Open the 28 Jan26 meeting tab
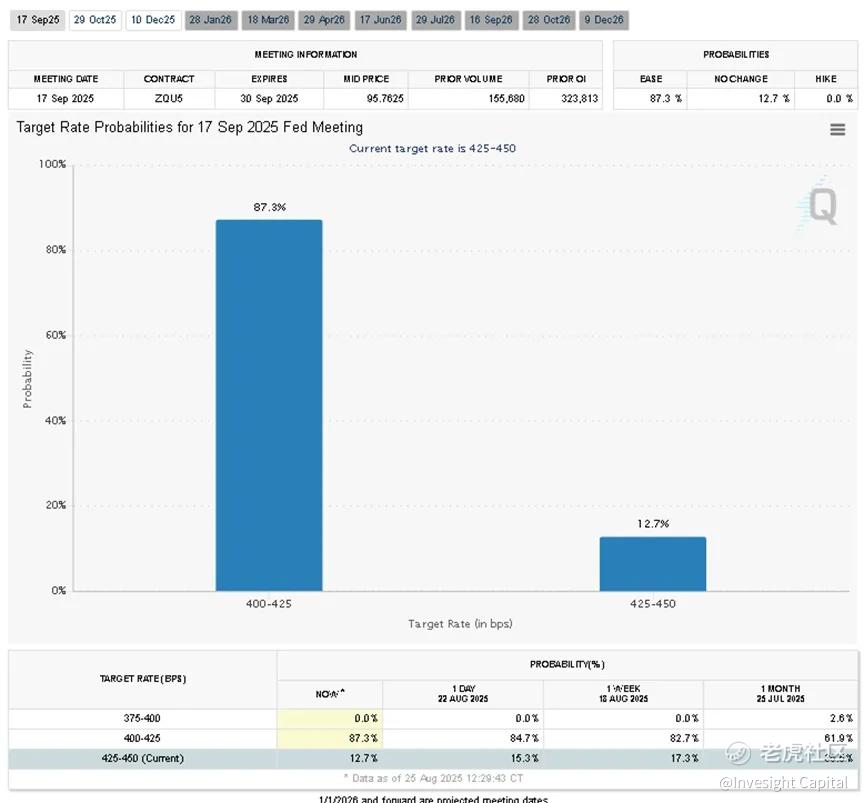Image resolution: width=864 pixels, height=803 pixels. (x=211, y=20)
